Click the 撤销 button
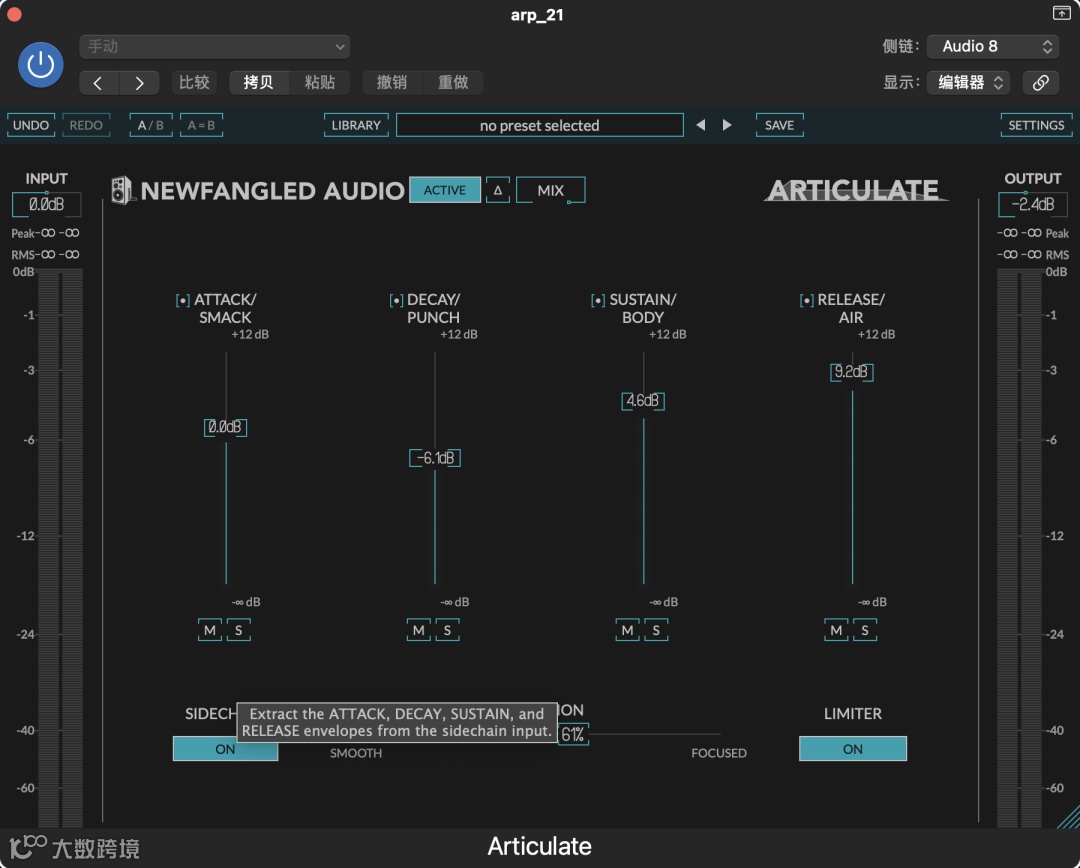Viewport: 1080px width, 868px height. click(x=392, y=83)
